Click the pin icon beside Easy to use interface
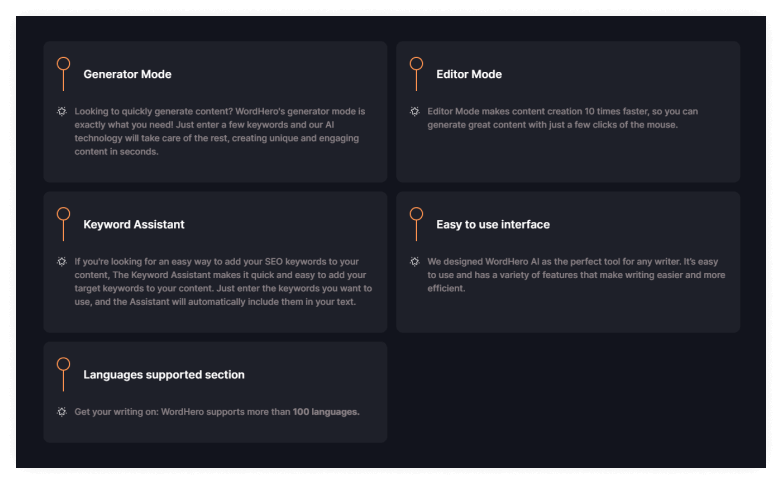The height and width of the screenshot is (484, 782). (416, 224)
